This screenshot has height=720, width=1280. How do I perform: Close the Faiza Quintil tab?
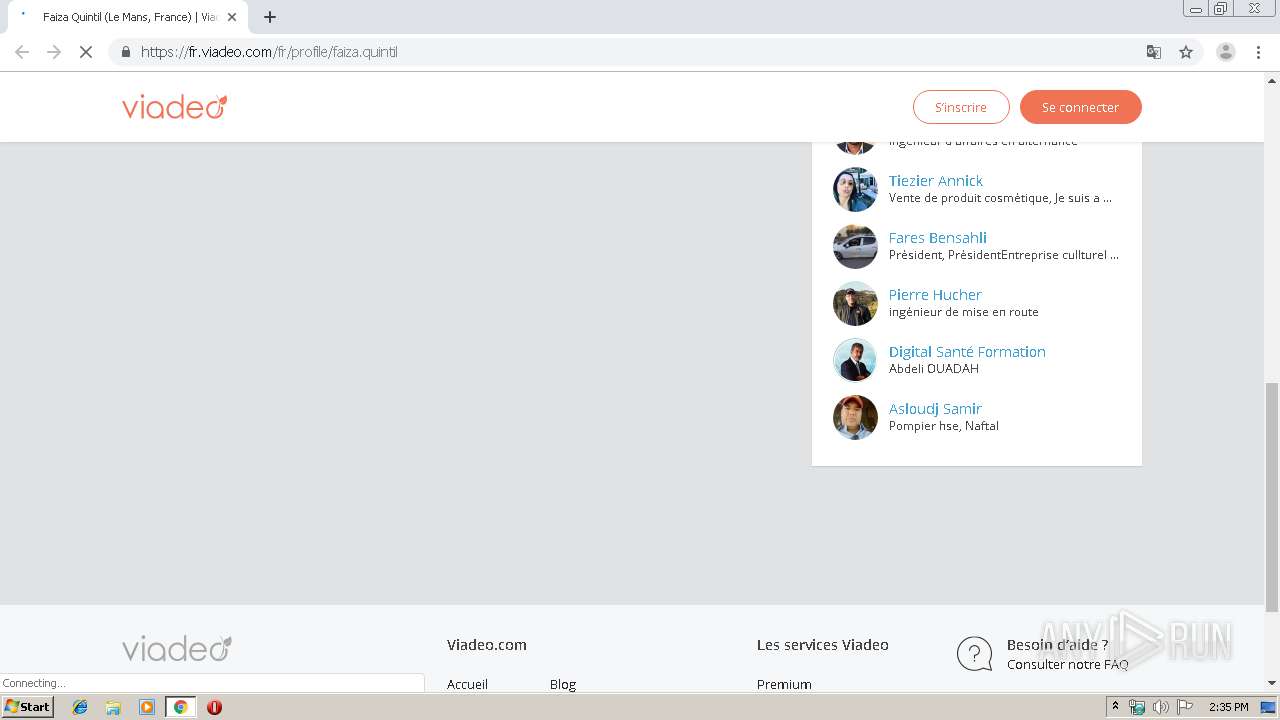point(232,17)
